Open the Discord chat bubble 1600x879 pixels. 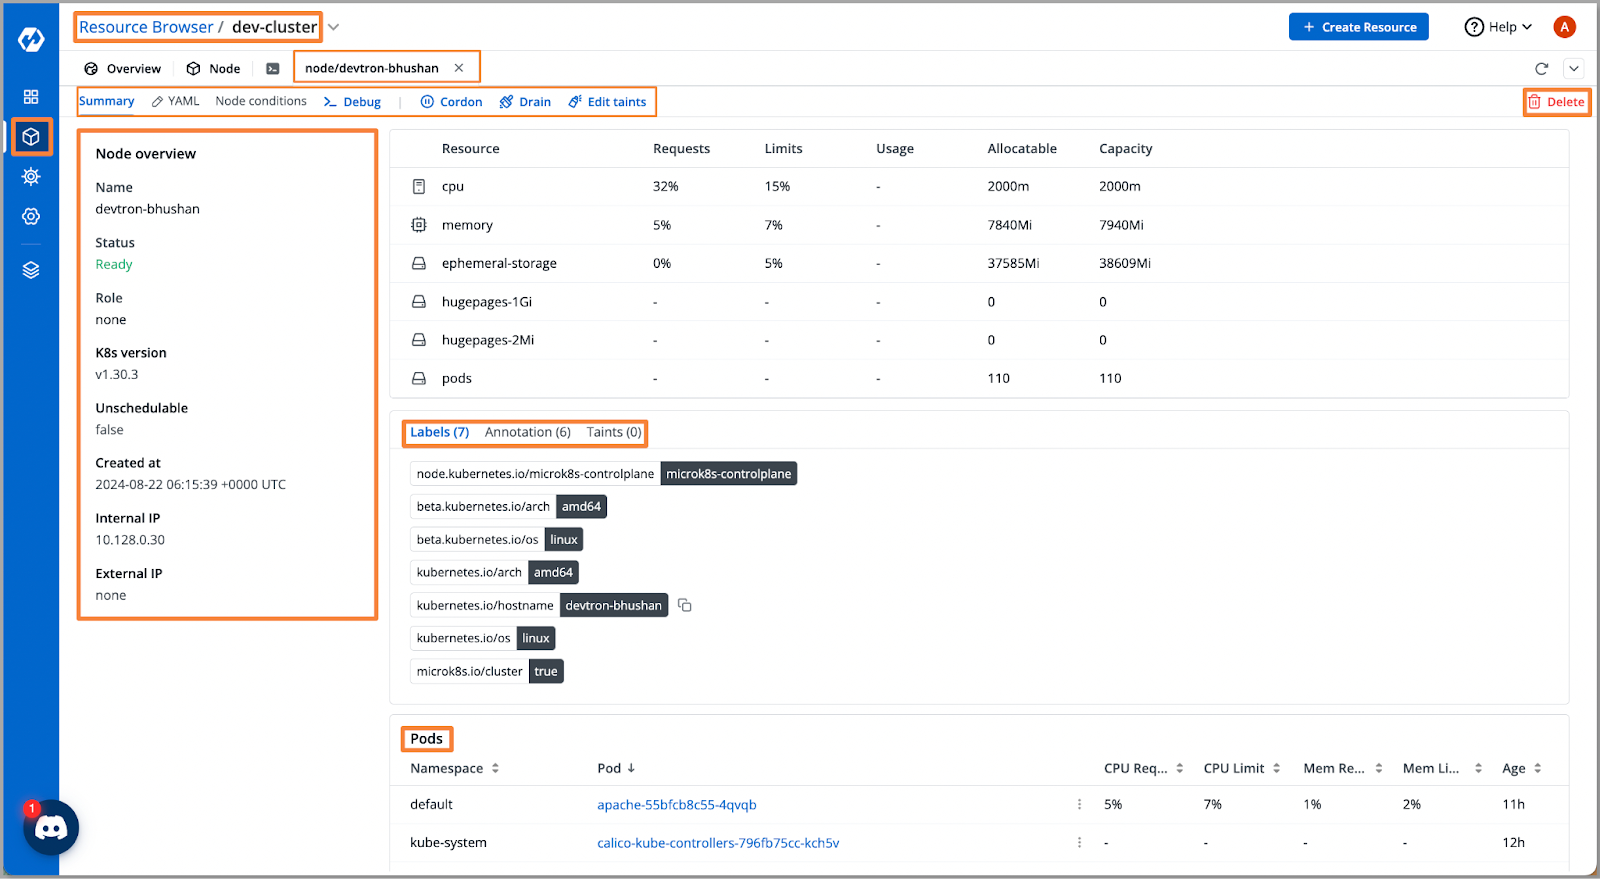(x=51, y=828)
